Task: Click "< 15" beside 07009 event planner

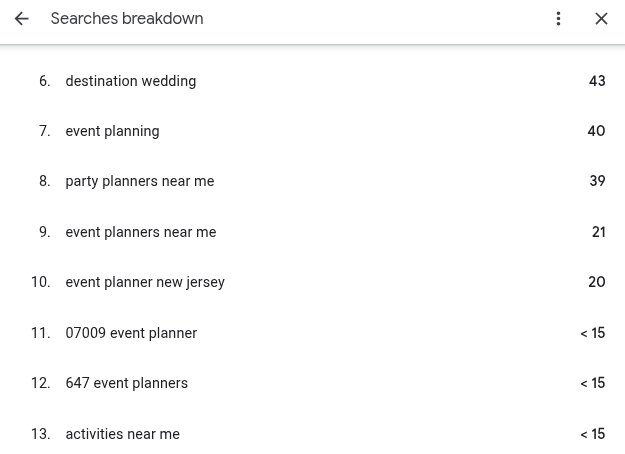Action: coord(592,333)
